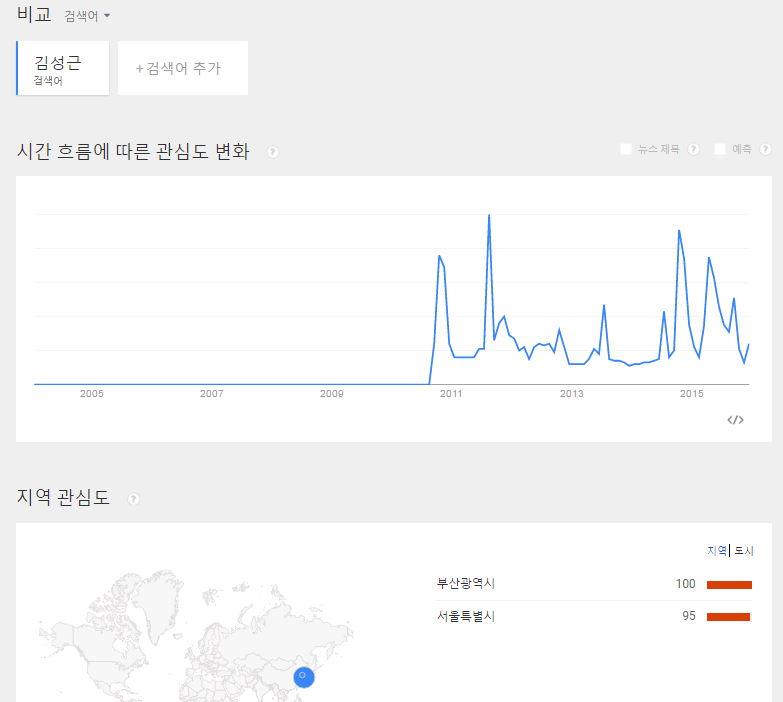
Task: Click the help icon next to 뉴스 제목
Action: 693,150
